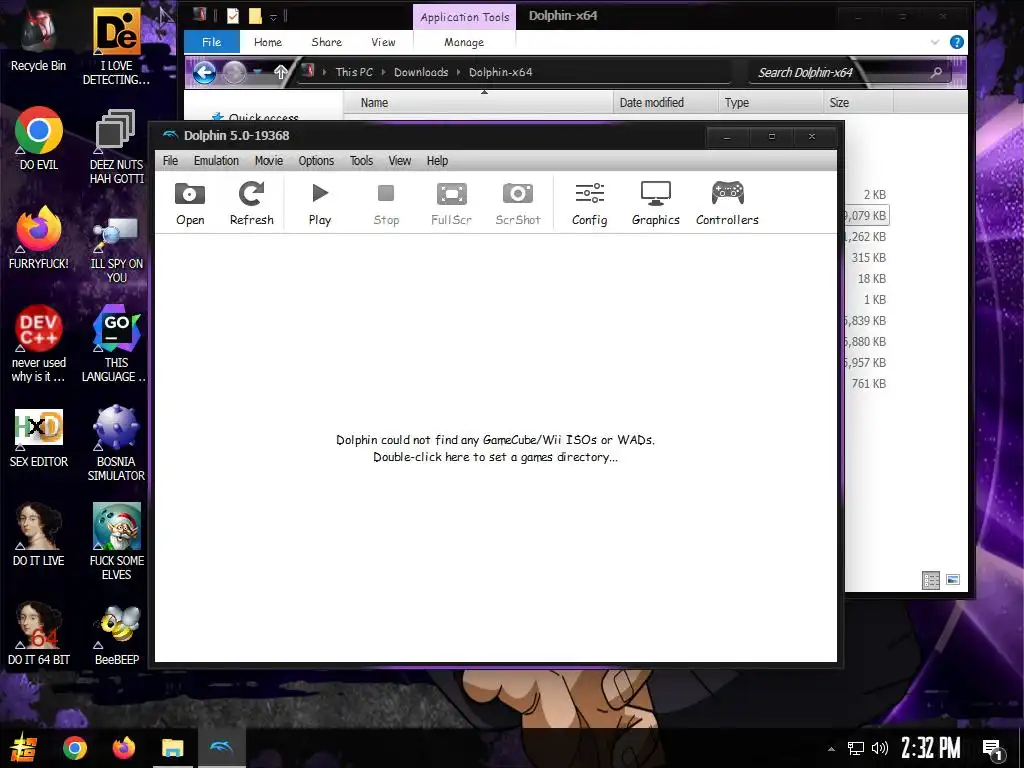
Task: Select the Dev C++ desktop shortcut
Action: (39, 344)
